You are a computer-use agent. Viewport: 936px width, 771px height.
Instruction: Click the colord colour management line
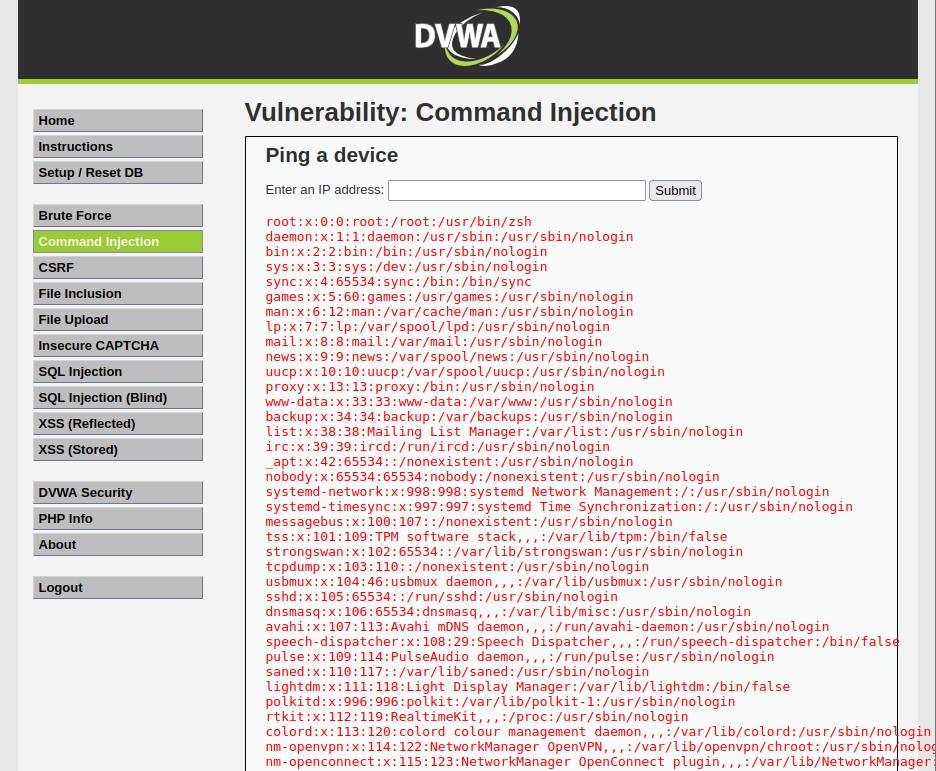pos(598,732)
